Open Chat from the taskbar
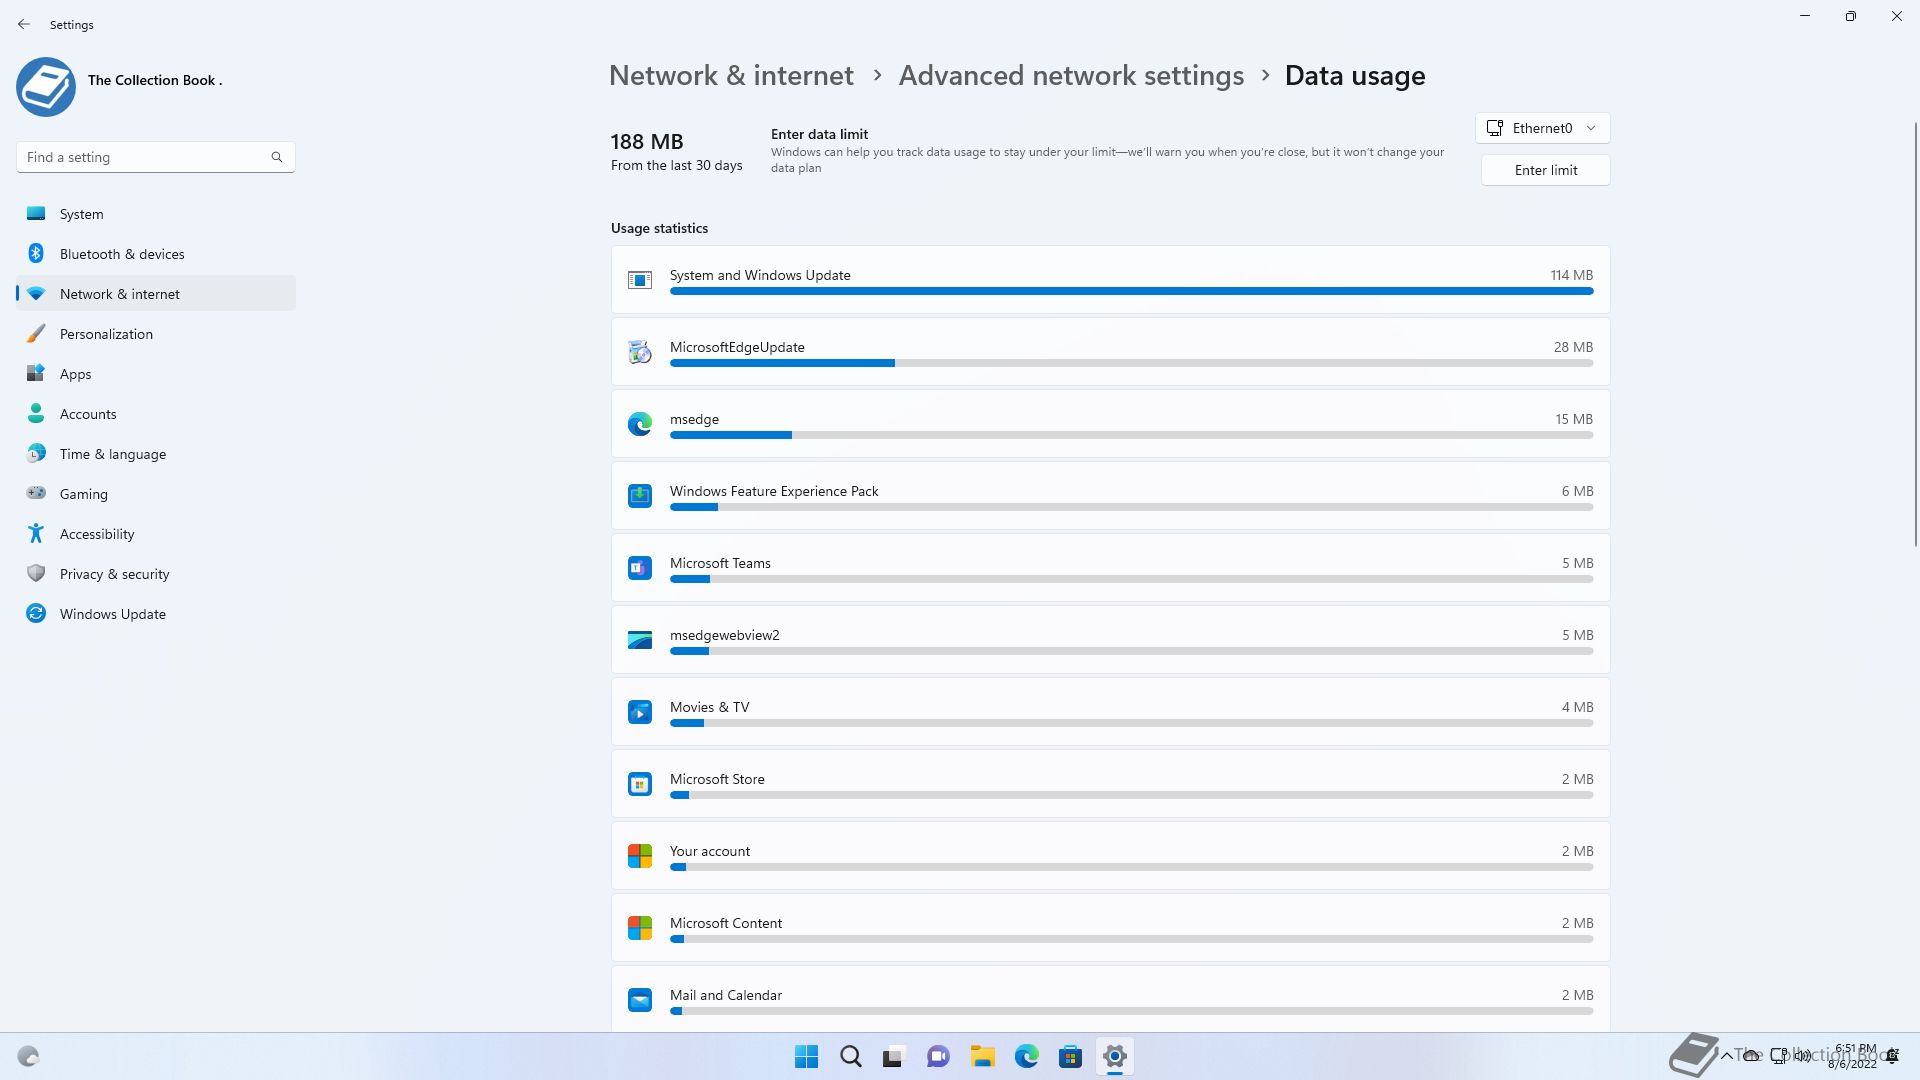Viewport: 1920px width, 1080px height. tap(938, 1056)
